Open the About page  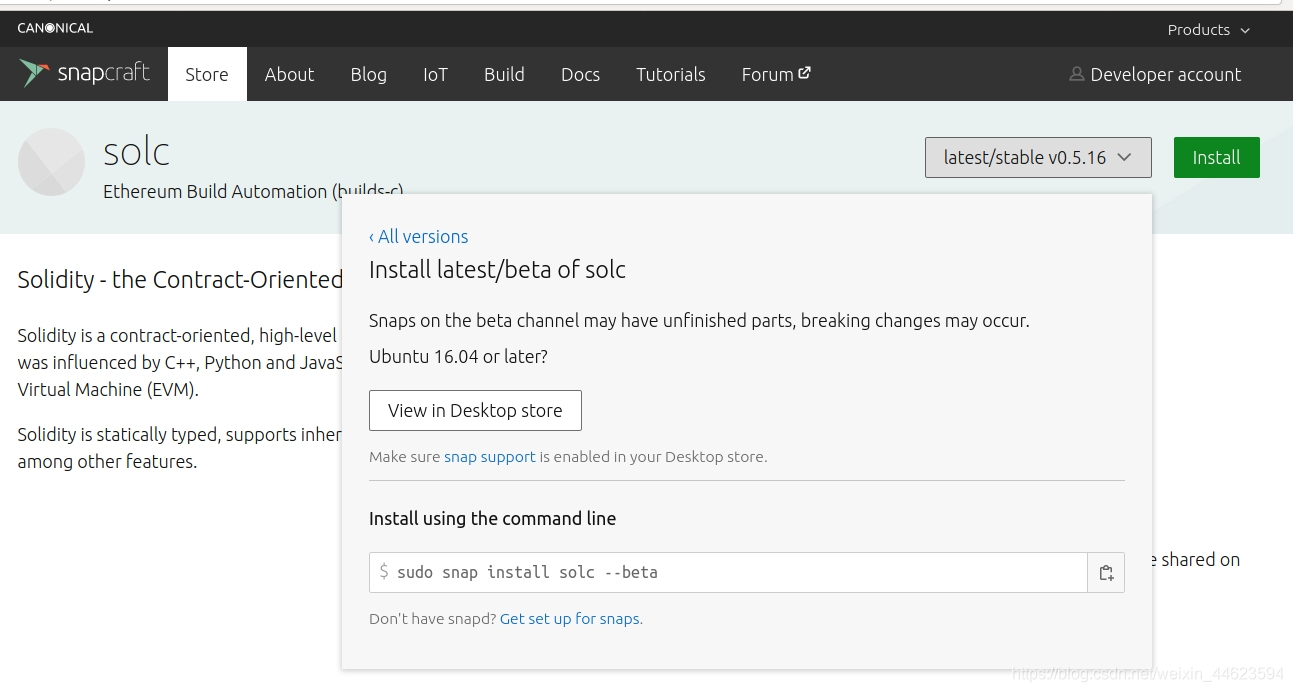pyautogui.click(x=289, y=74)
